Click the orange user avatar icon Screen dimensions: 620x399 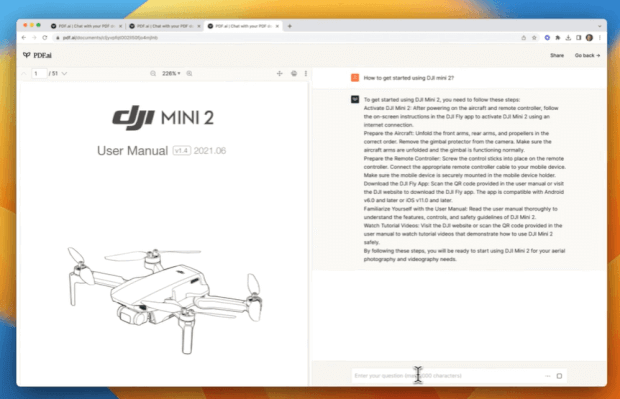[x=355, y=78]
